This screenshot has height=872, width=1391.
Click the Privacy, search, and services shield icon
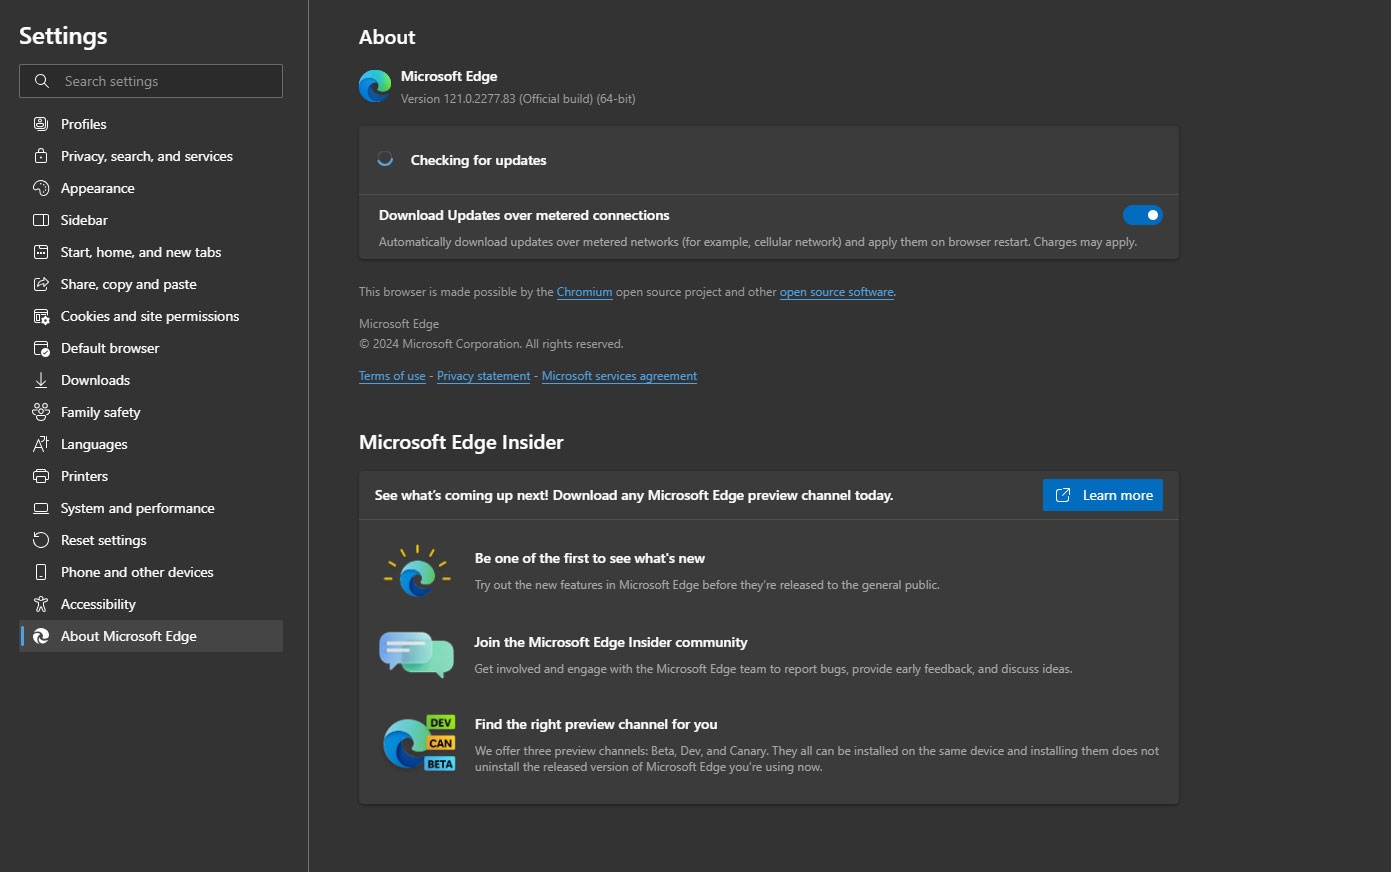point(40,156)
